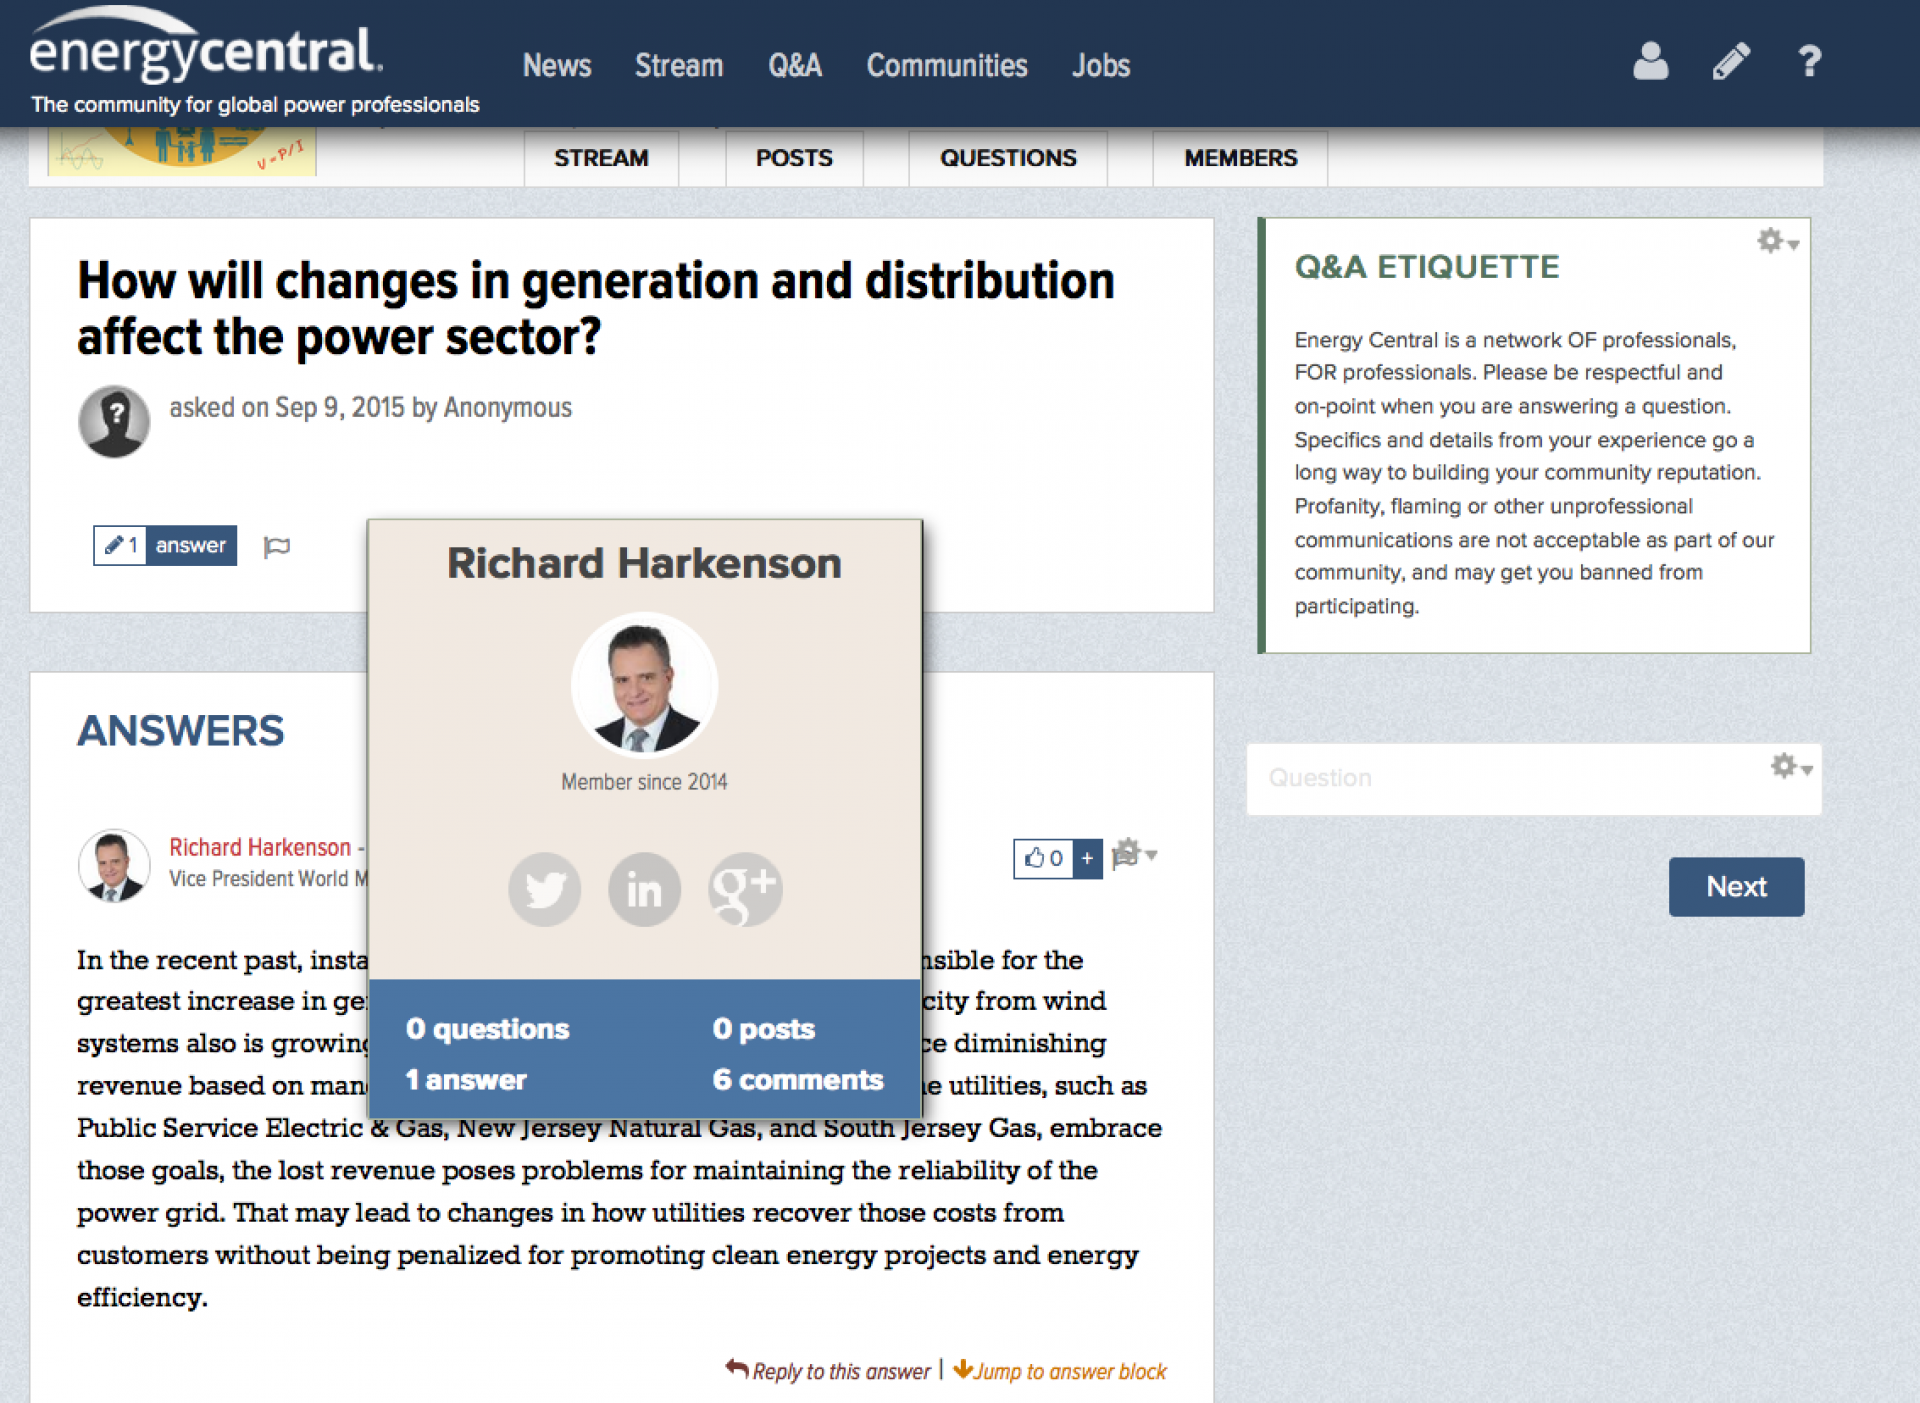The image size is (1920, 1403).
Task: Click into the Question input field
Action: (x=1500, y=778)
